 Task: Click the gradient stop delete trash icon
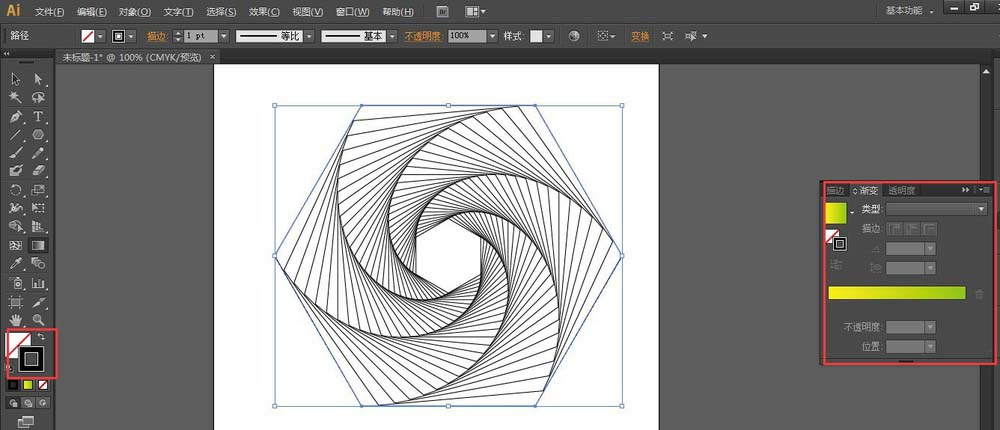(x=979, y=294)
